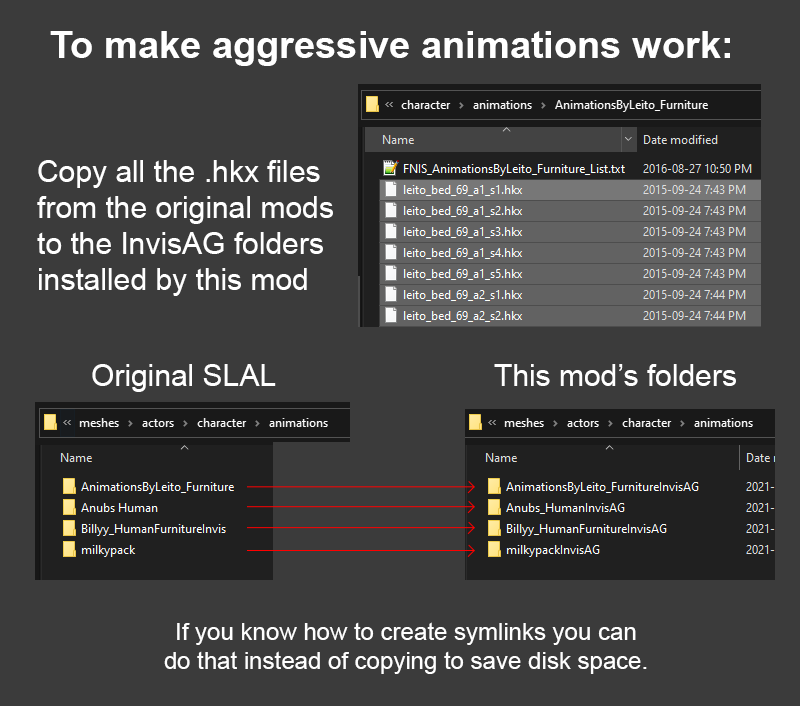The height and width of the screenshot is (706, 800).
Task: Click the folder icon next to Billyy_HumanFurnitureInvisAG
Action: [x=494, y=528]
